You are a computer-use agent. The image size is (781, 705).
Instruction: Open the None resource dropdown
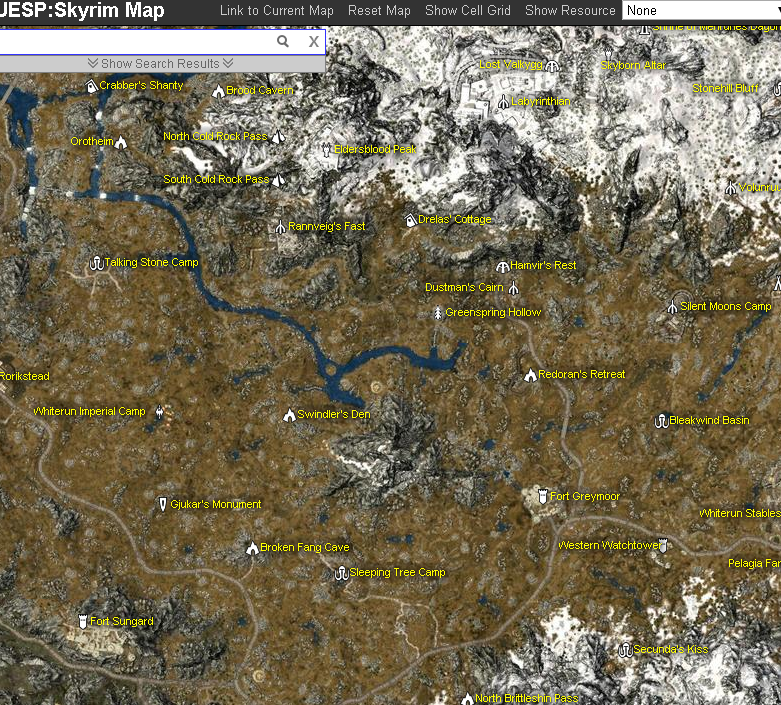[701, 10]
